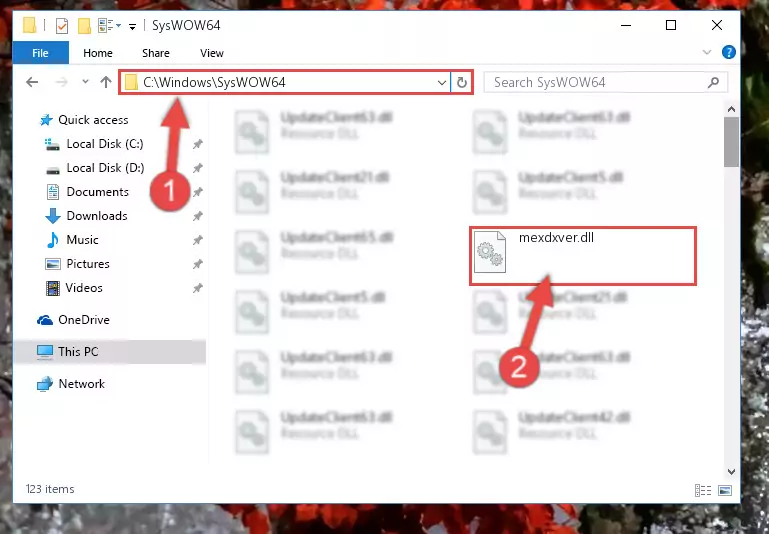Select the mexdxver.dll file name
769x534 pixels.
556,238
